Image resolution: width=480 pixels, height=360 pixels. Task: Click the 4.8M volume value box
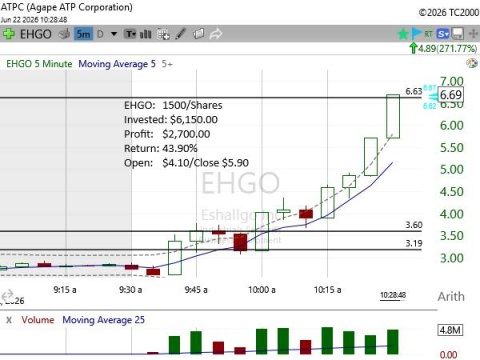[x=450, y=330]
